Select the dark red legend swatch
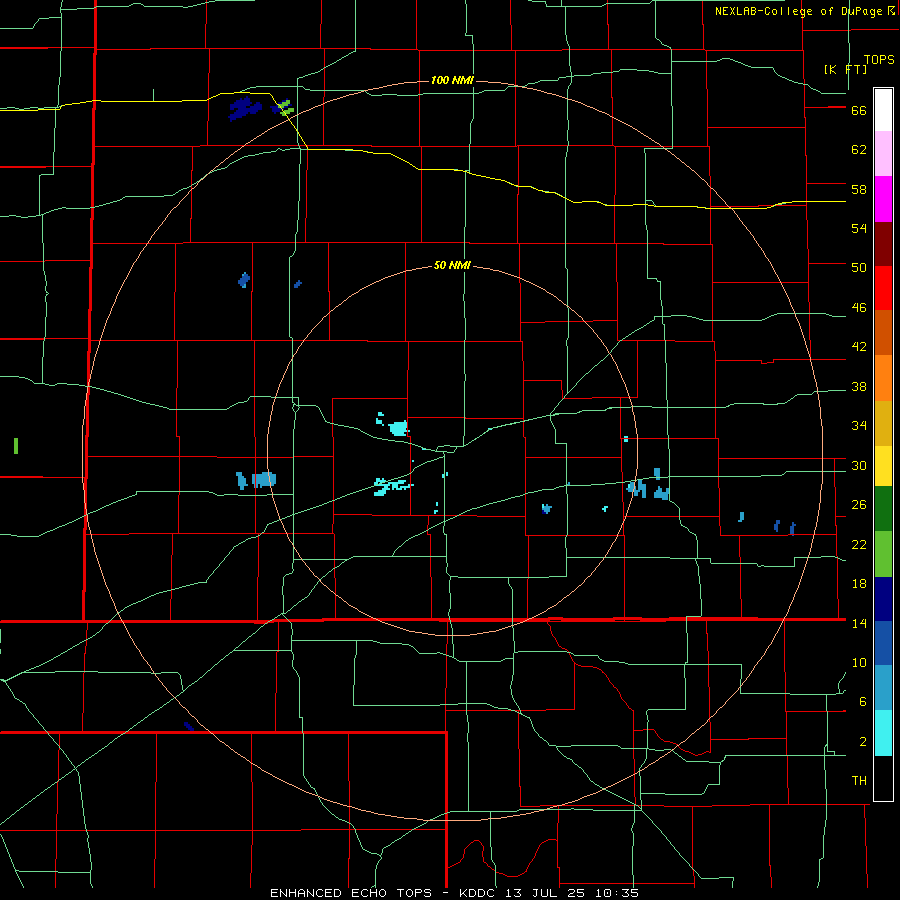This screenshot has height=900, width=900. (x=883, y=245)
